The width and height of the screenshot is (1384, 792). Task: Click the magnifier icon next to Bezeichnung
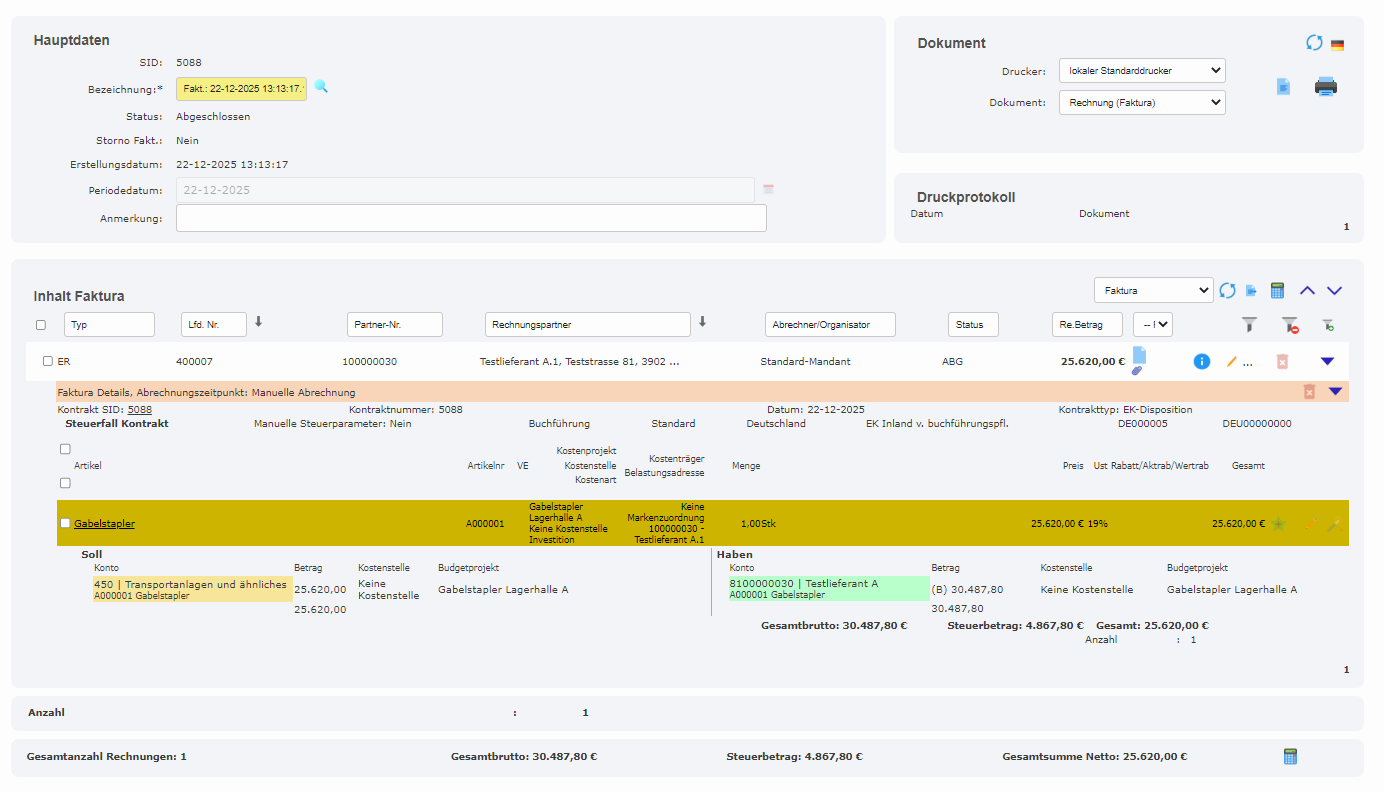pyautogui.click(x=321, y=87)
